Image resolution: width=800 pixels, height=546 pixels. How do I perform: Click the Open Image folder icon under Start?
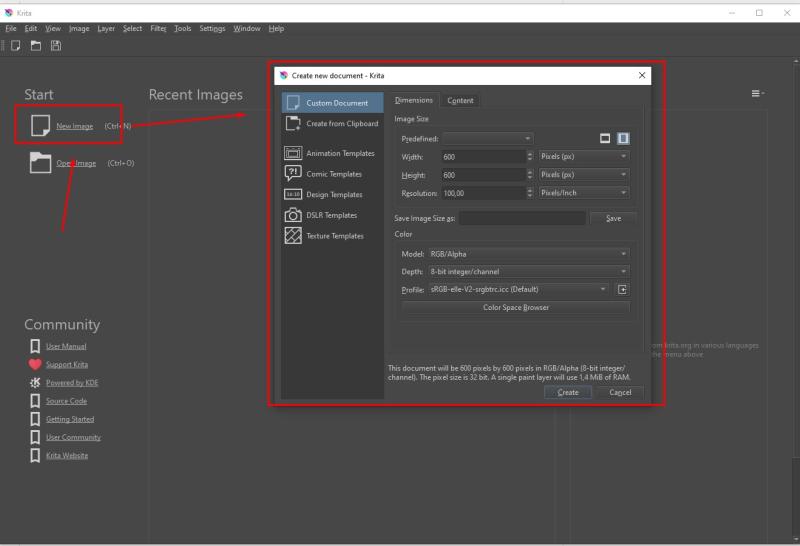click(x=40, y=163)
